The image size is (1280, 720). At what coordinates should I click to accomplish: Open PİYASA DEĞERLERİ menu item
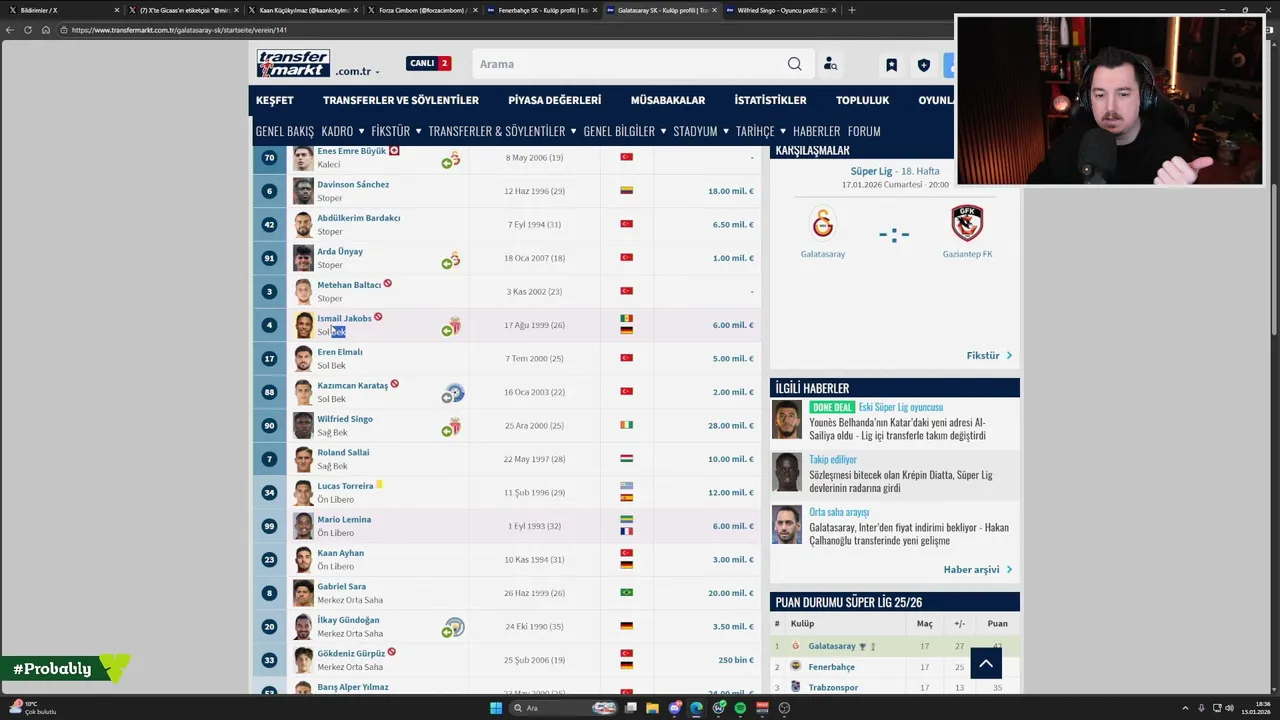tap(554, 100)
